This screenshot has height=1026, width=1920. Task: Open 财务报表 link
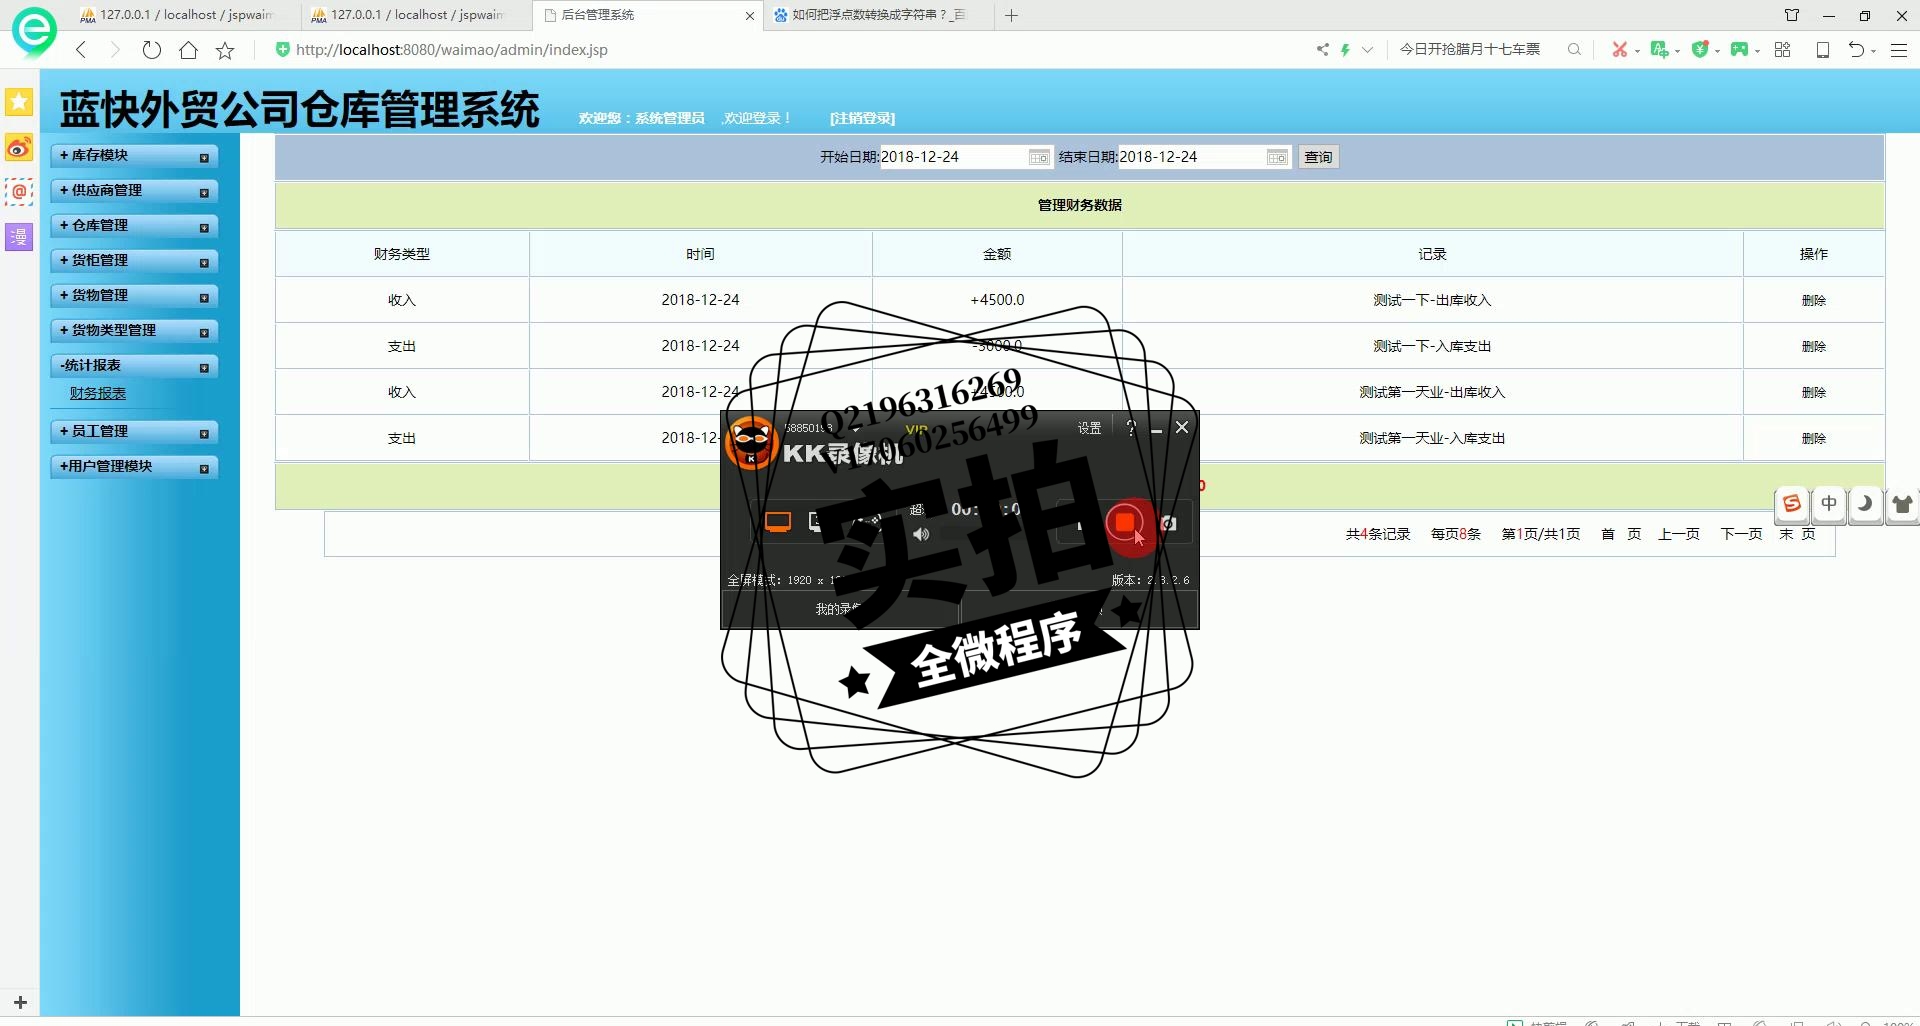pyautogui.click(x=98, y=394)
